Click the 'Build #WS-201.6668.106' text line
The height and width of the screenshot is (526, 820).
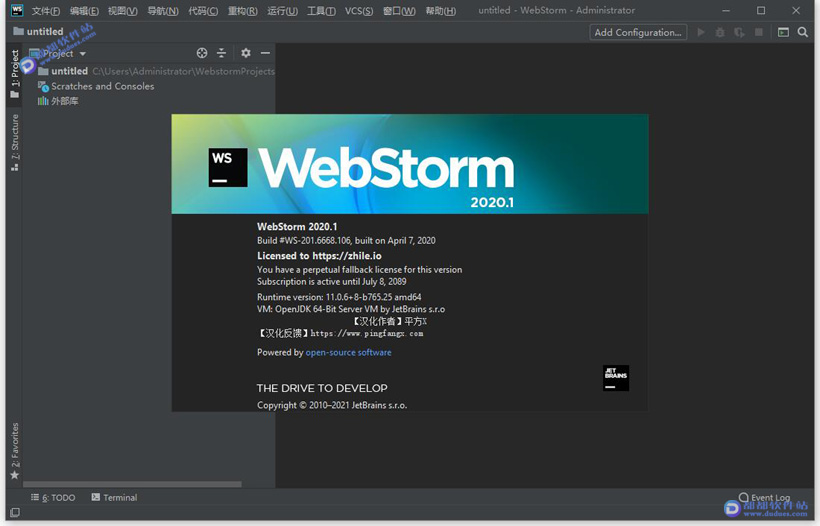(346, 241)
